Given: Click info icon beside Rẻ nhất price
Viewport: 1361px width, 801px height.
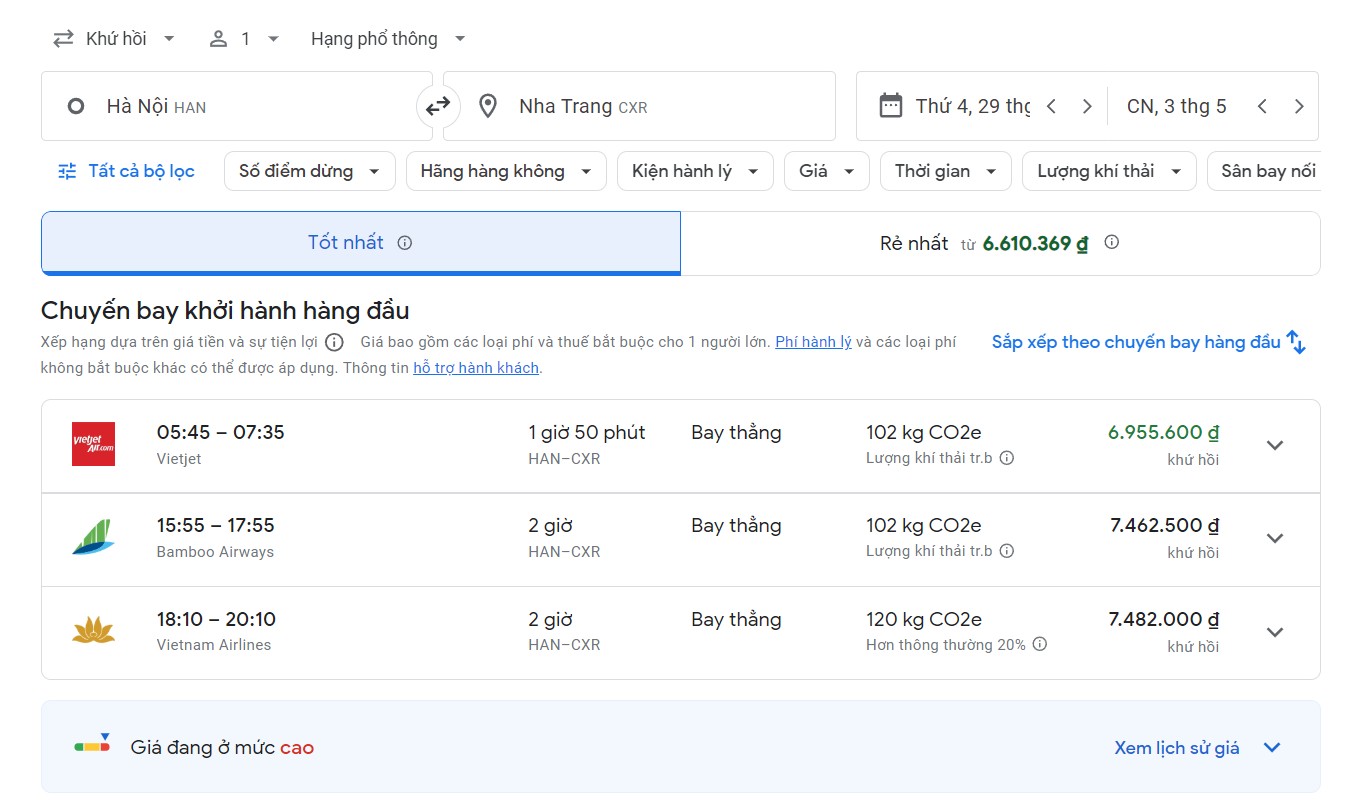Looking at the screenshot, I should (x=1111, y=242).
